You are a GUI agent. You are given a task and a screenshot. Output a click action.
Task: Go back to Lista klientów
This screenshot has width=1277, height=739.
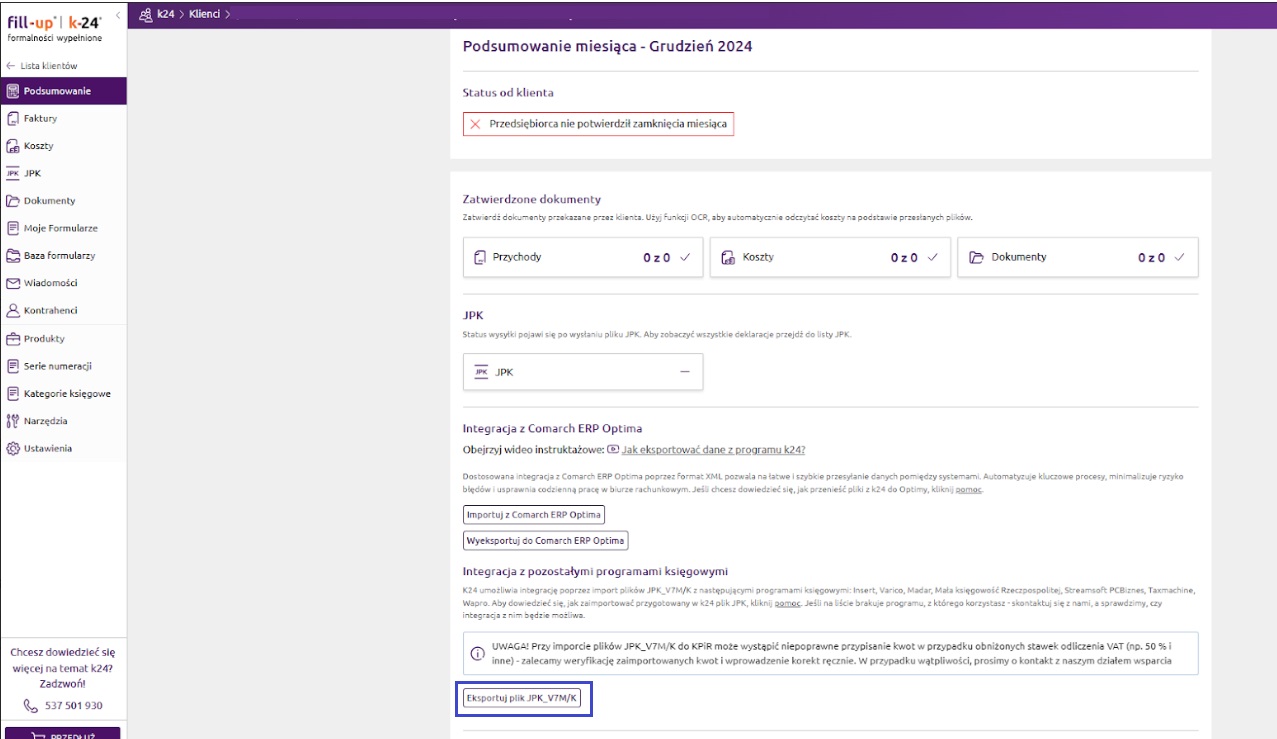41,65
